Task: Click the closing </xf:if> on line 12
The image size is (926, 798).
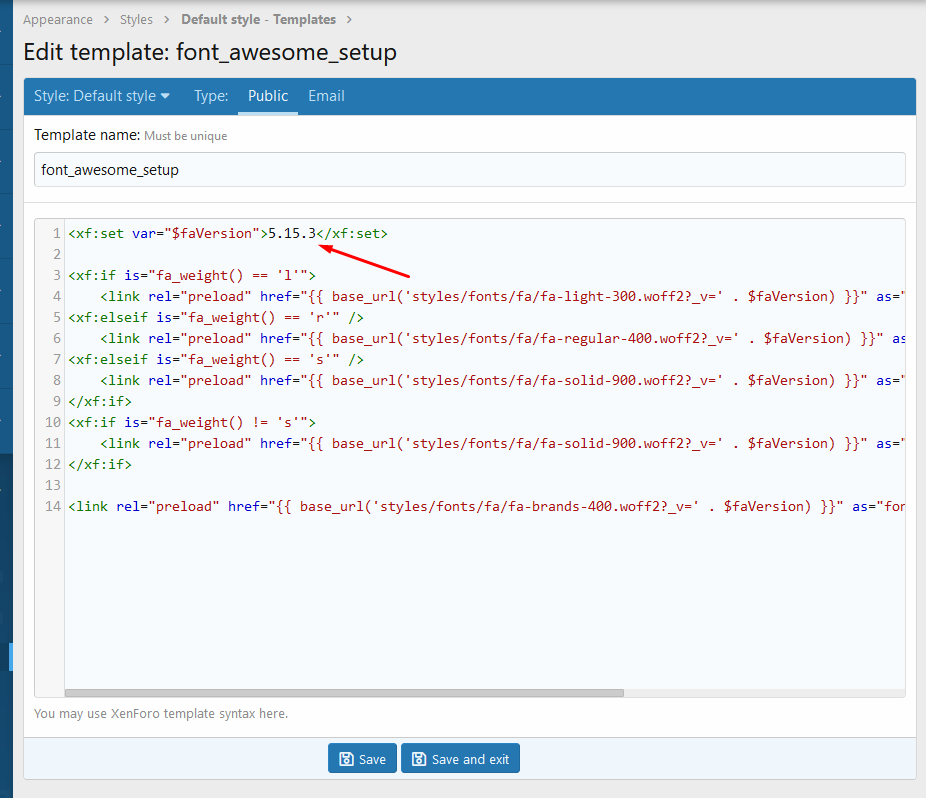Action: pos(100,464)
